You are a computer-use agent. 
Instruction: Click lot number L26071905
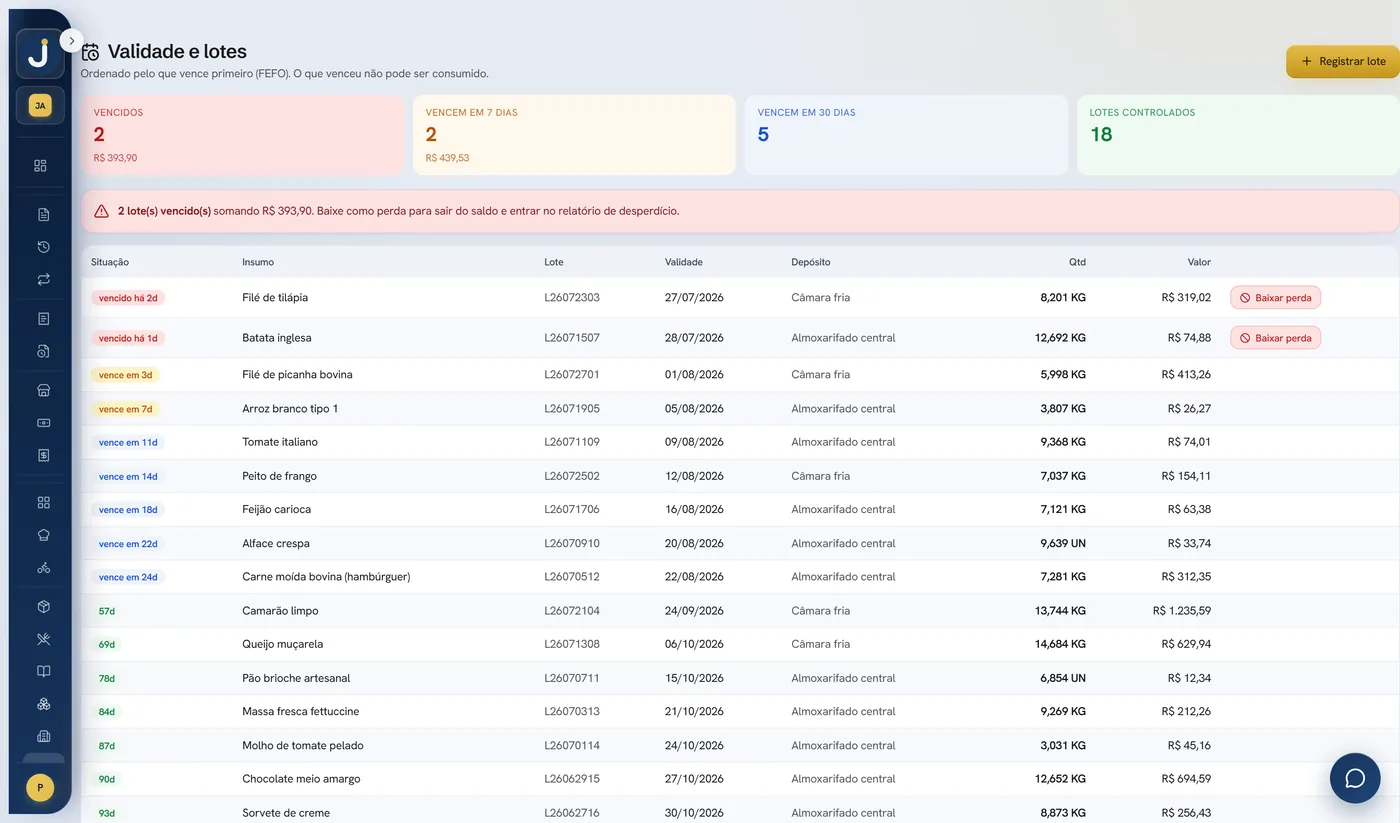pyautogui.click(x=572, y=409)
